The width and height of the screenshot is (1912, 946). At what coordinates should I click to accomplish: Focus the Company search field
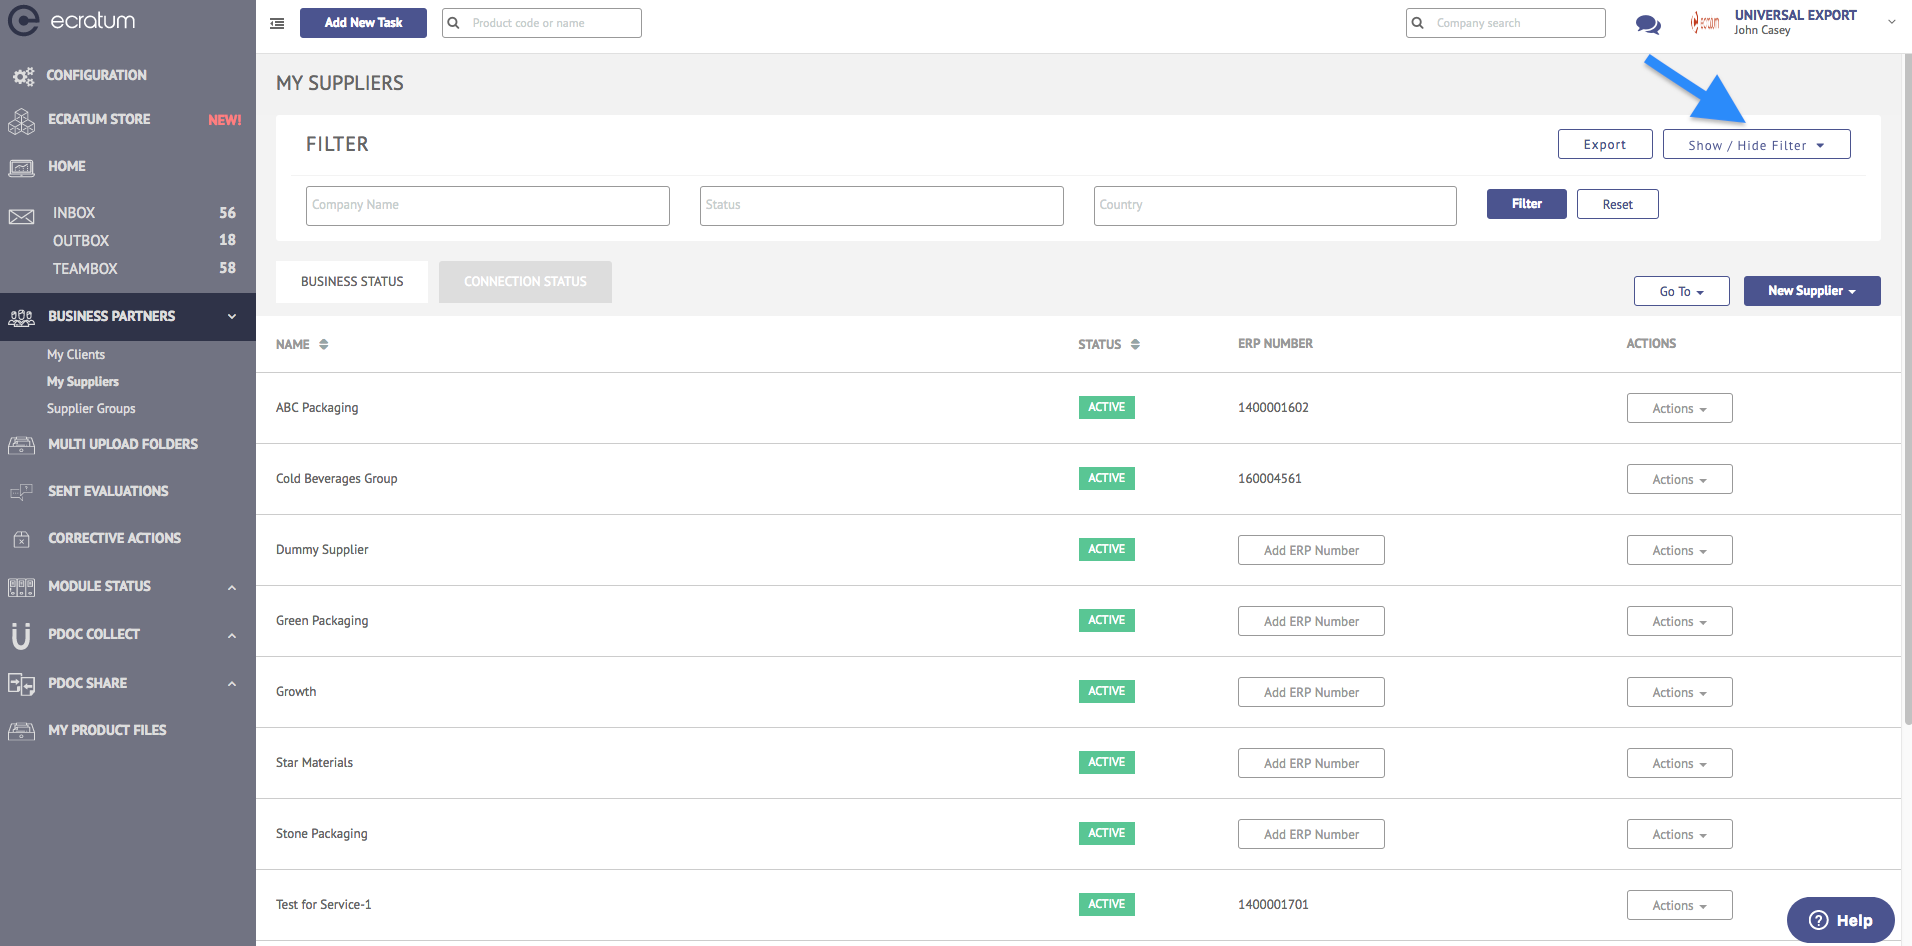click(1506, 23)
